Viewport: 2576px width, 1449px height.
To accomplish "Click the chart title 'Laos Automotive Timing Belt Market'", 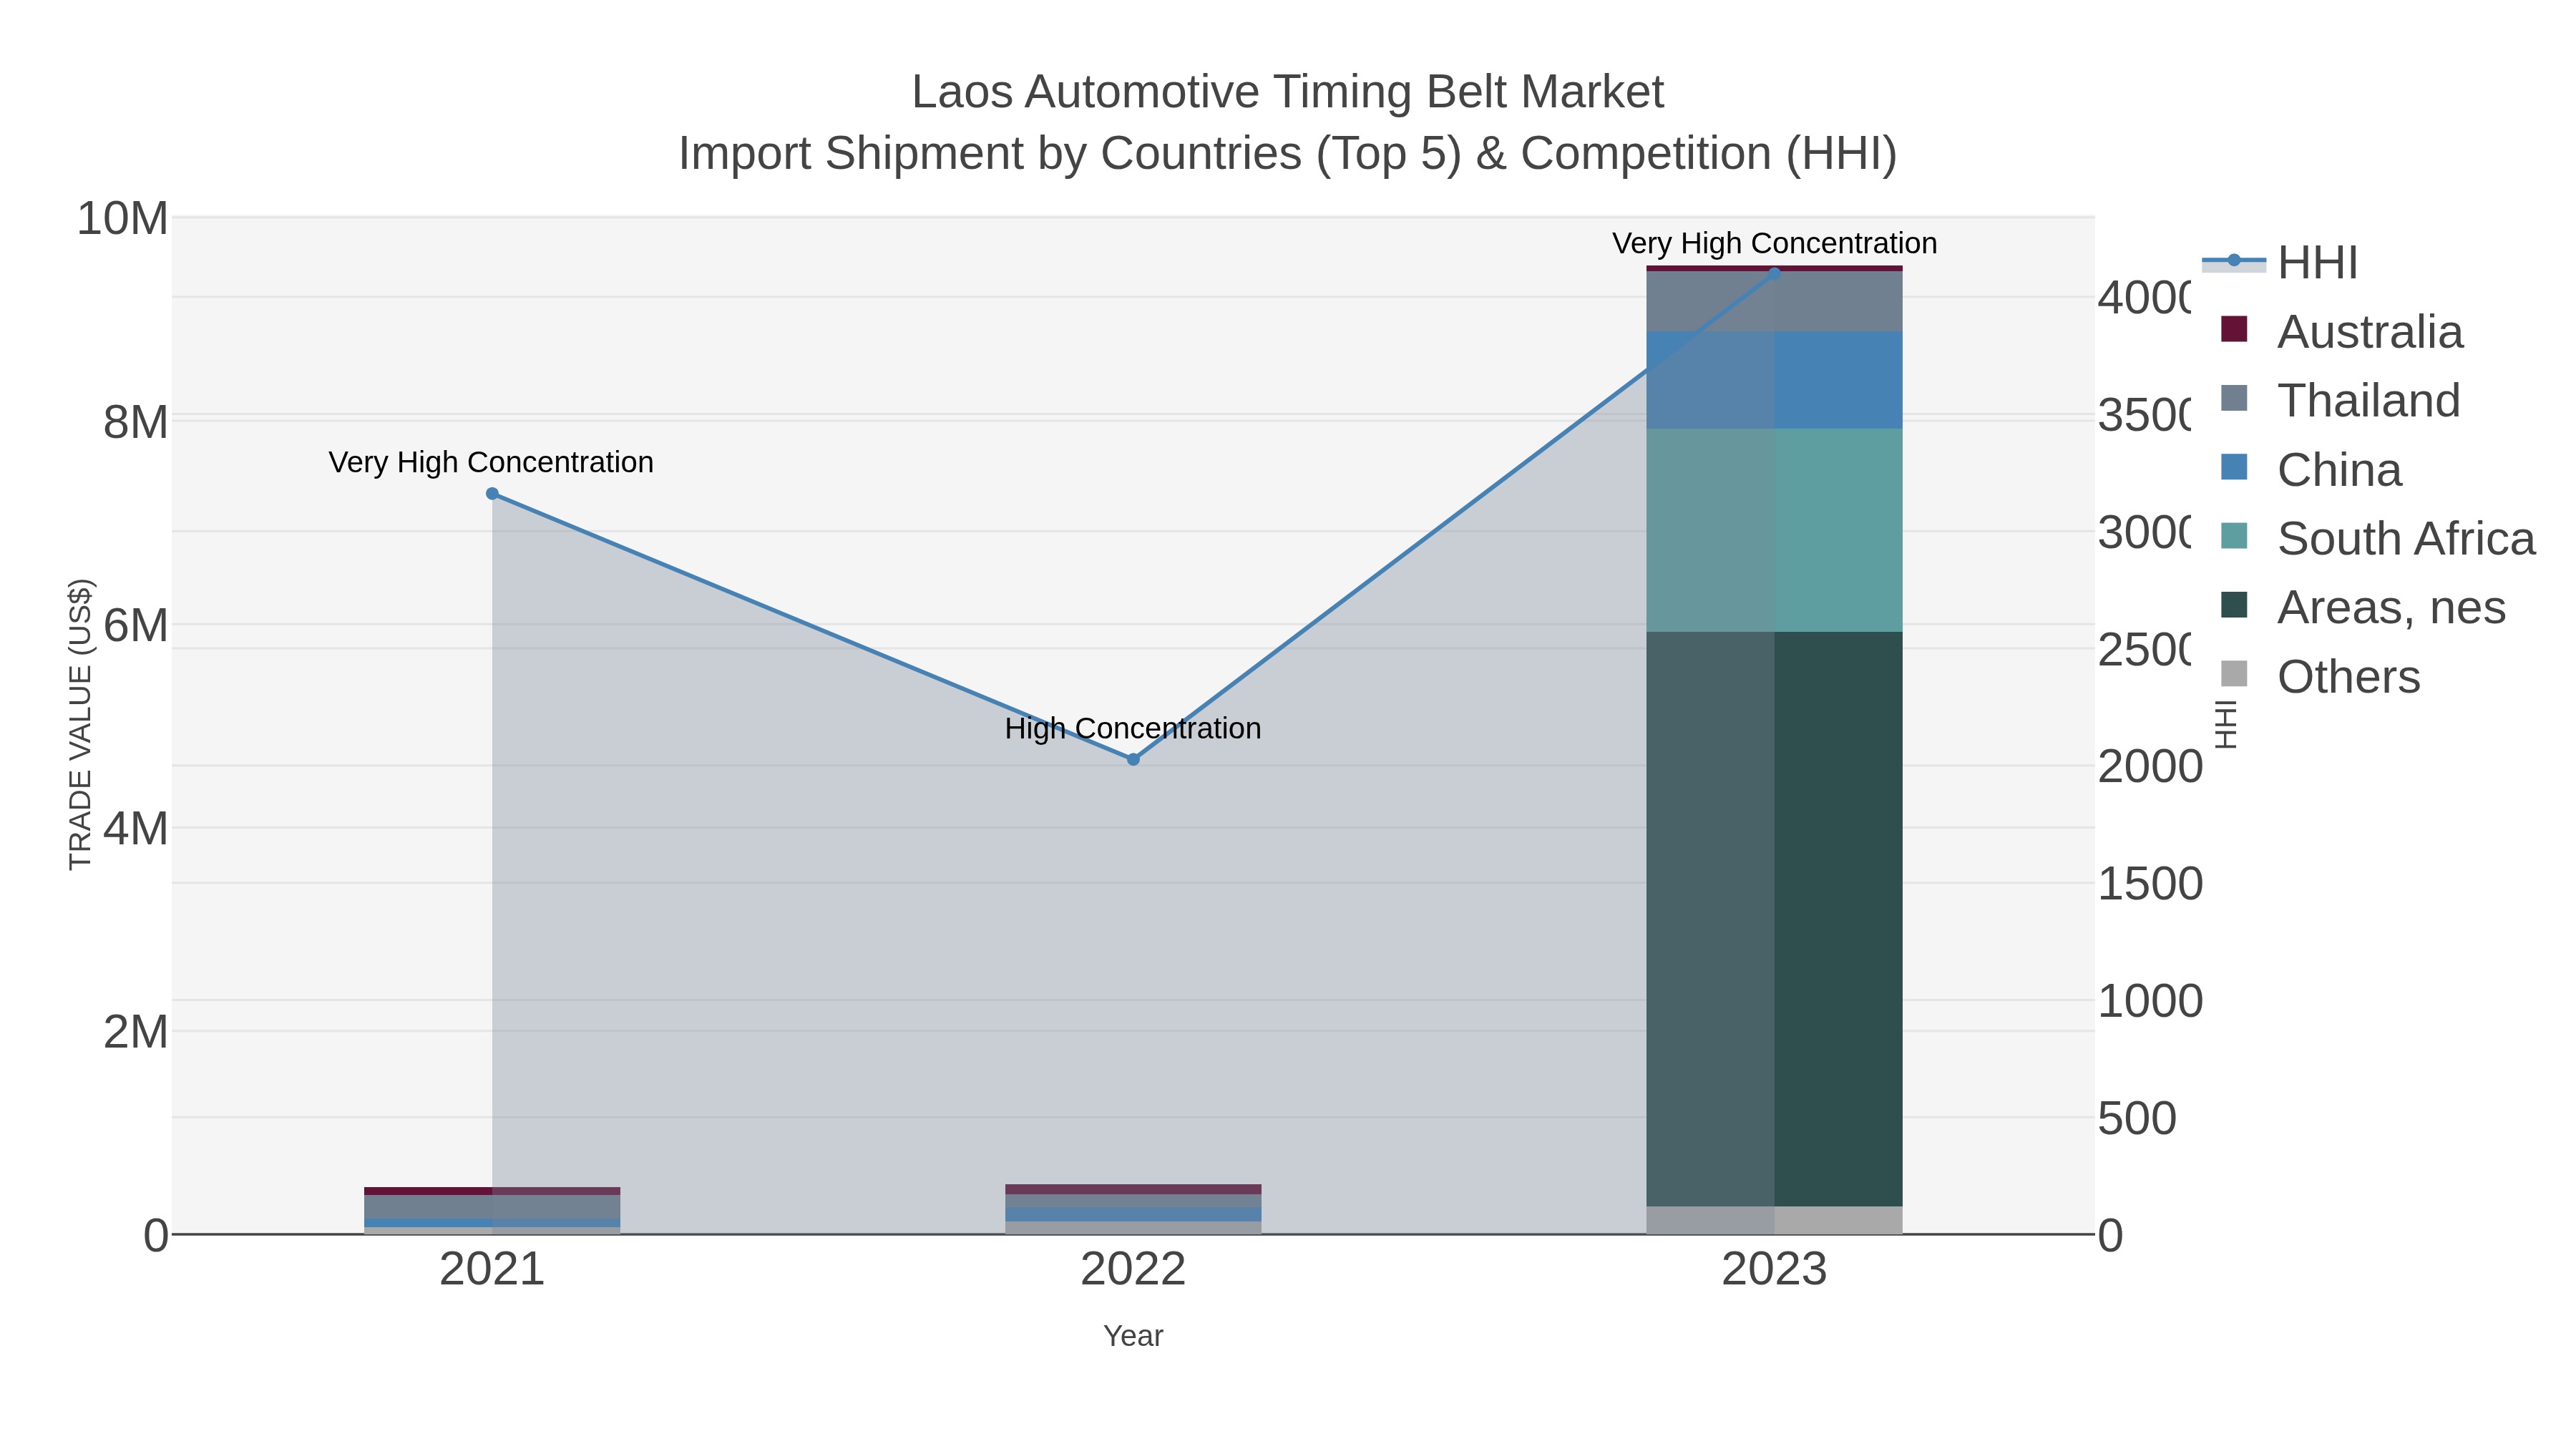I will (1288, 92).
